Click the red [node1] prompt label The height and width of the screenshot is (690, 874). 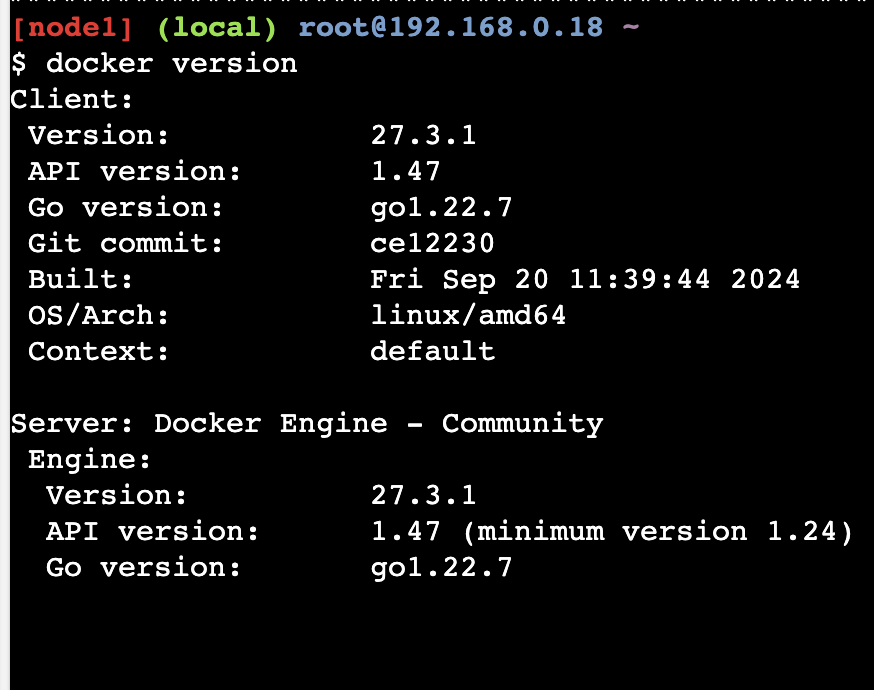click(x=72, y=27)
